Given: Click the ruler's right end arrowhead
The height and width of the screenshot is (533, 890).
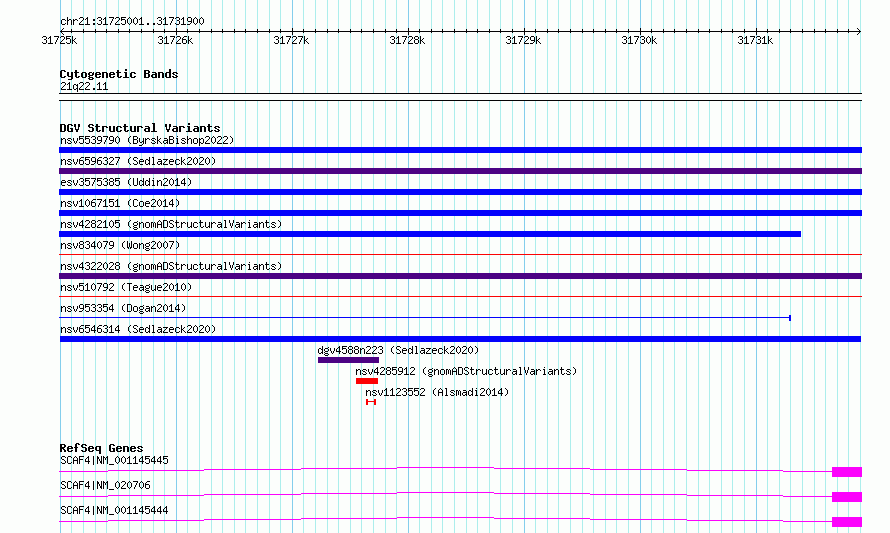Looking at the screenshot, I should (x=859, y=31).
